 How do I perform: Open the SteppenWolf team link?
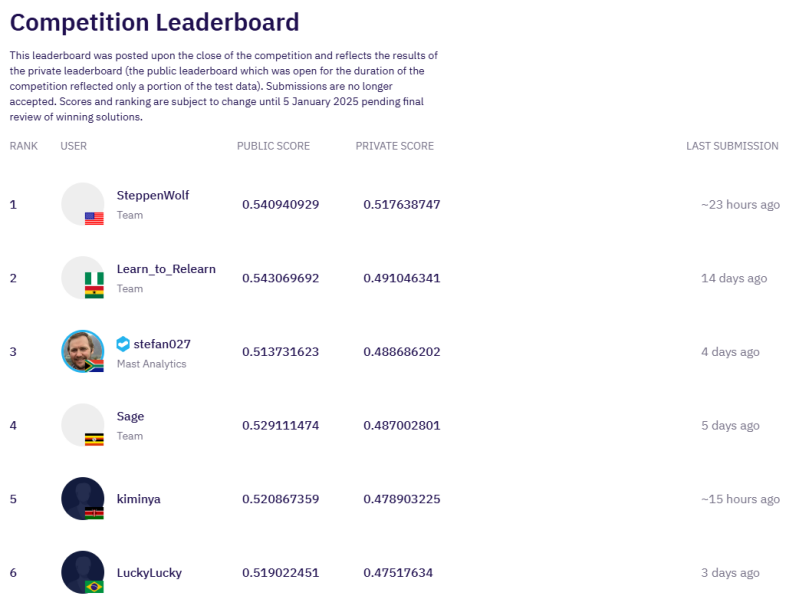click(152, 195)
